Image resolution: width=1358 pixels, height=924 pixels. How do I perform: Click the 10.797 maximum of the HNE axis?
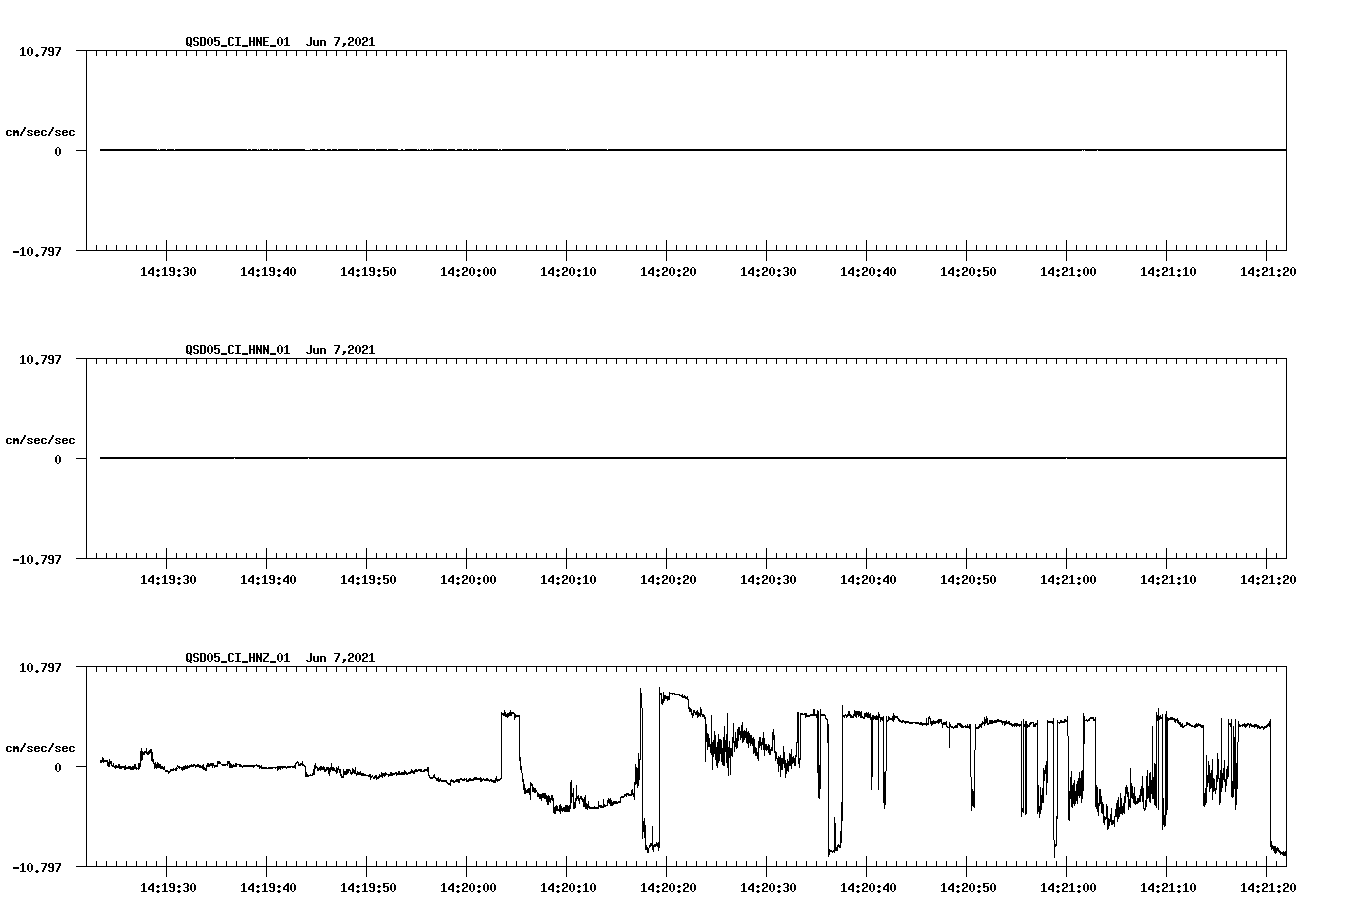click(x=40, y=51)
